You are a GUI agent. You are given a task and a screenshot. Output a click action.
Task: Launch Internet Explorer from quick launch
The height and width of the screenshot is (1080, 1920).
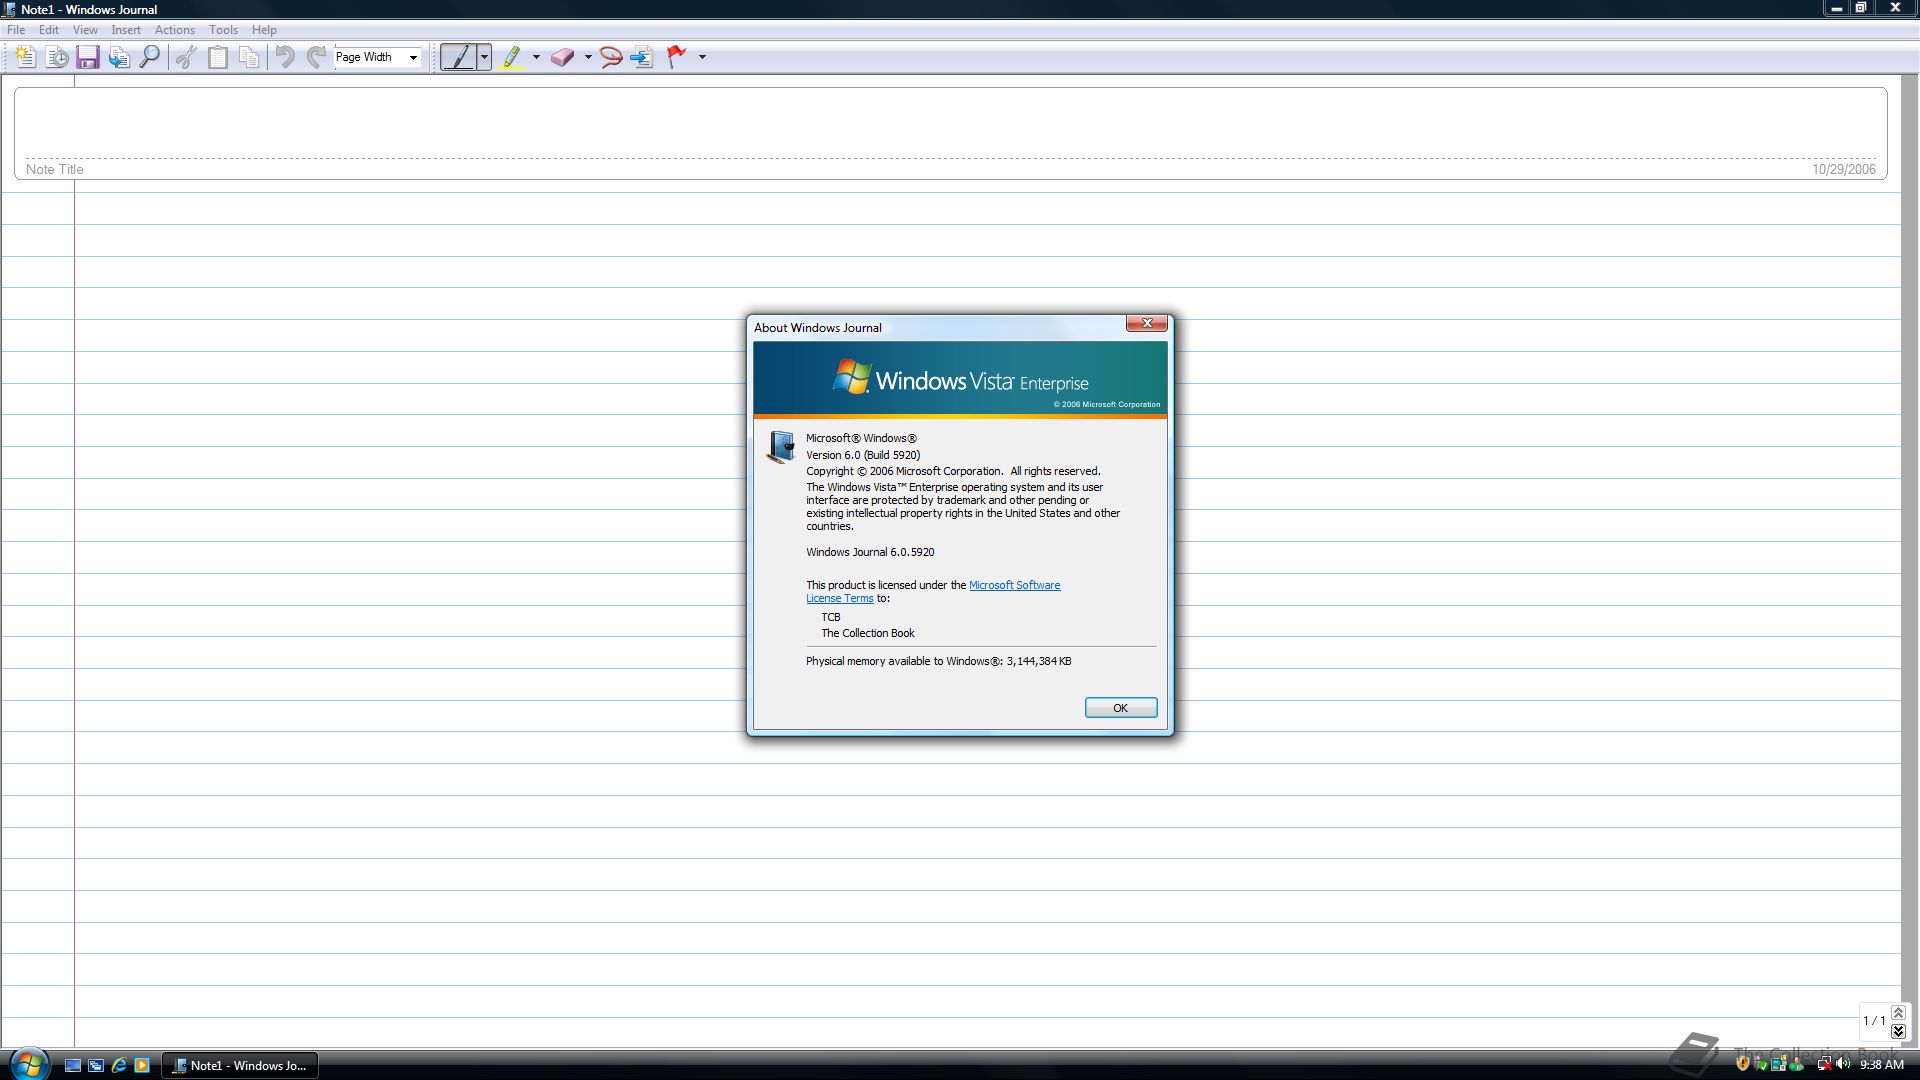119,1065
